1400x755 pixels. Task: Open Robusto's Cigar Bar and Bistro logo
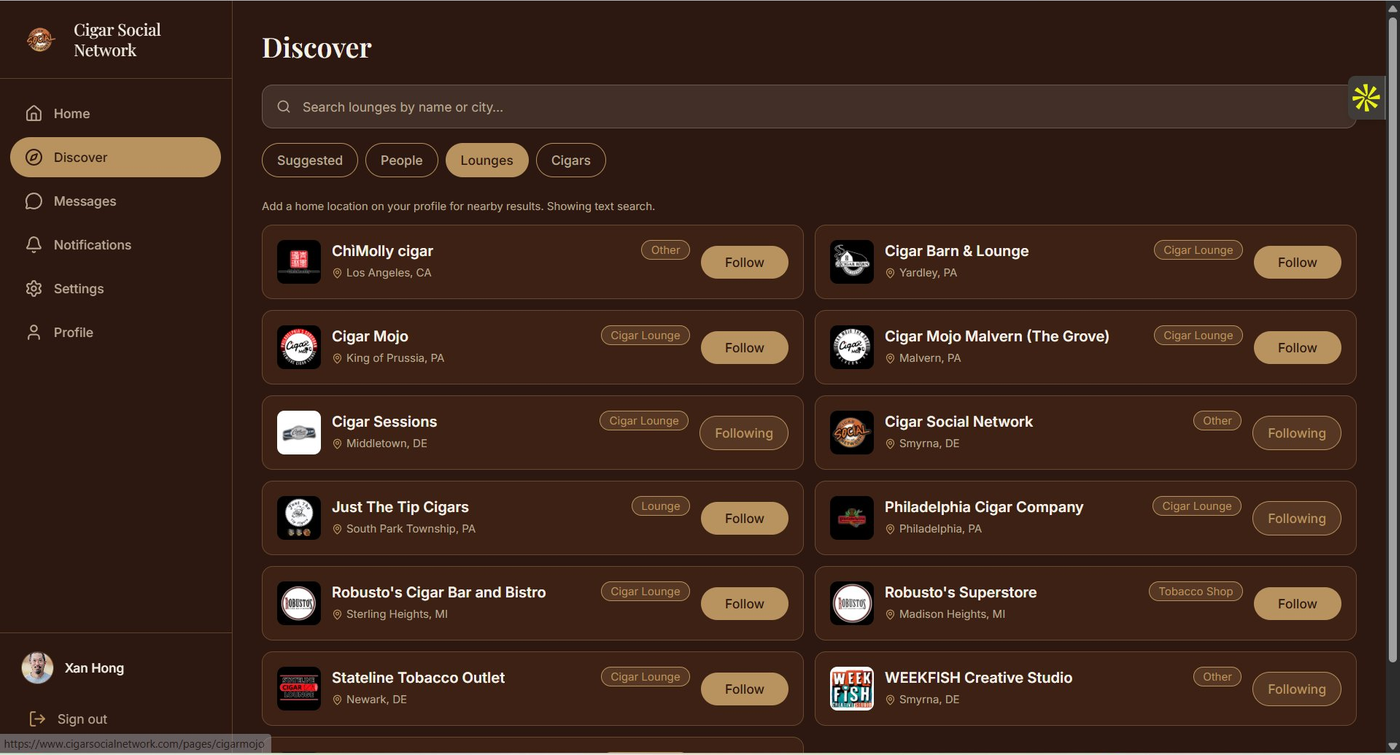(299, 603)
